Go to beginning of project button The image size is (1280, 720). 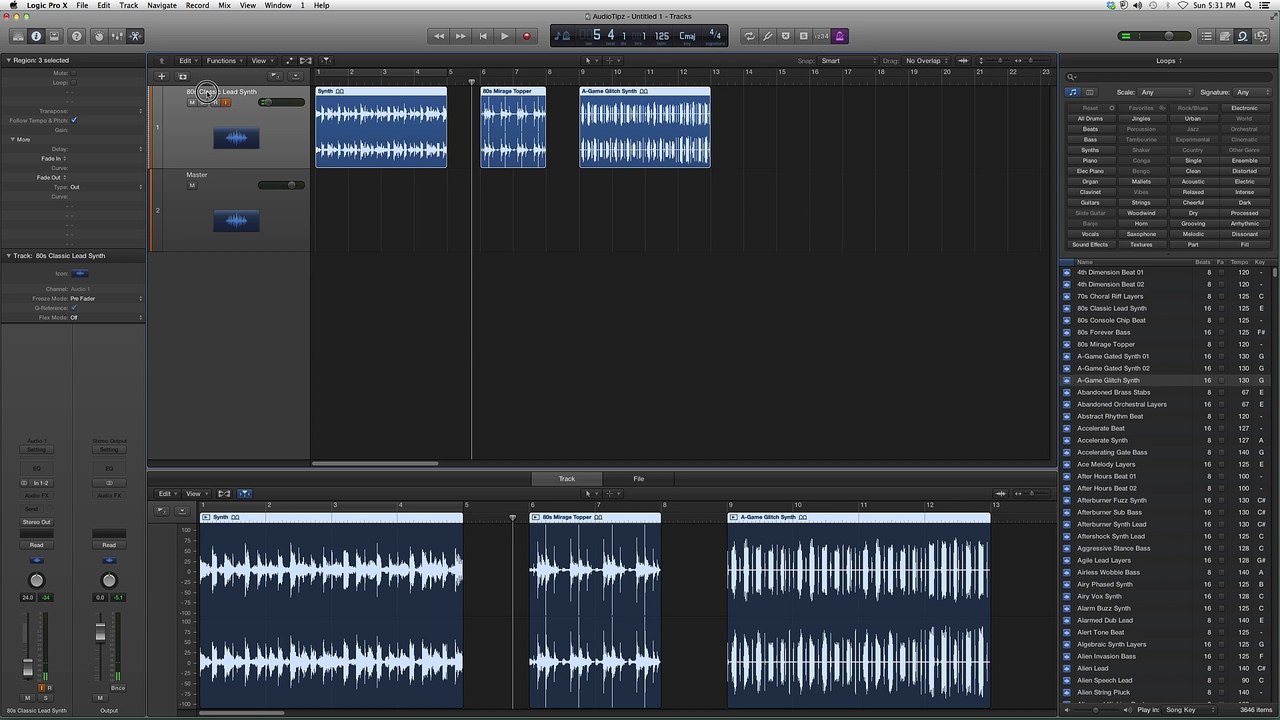[482, 36]
